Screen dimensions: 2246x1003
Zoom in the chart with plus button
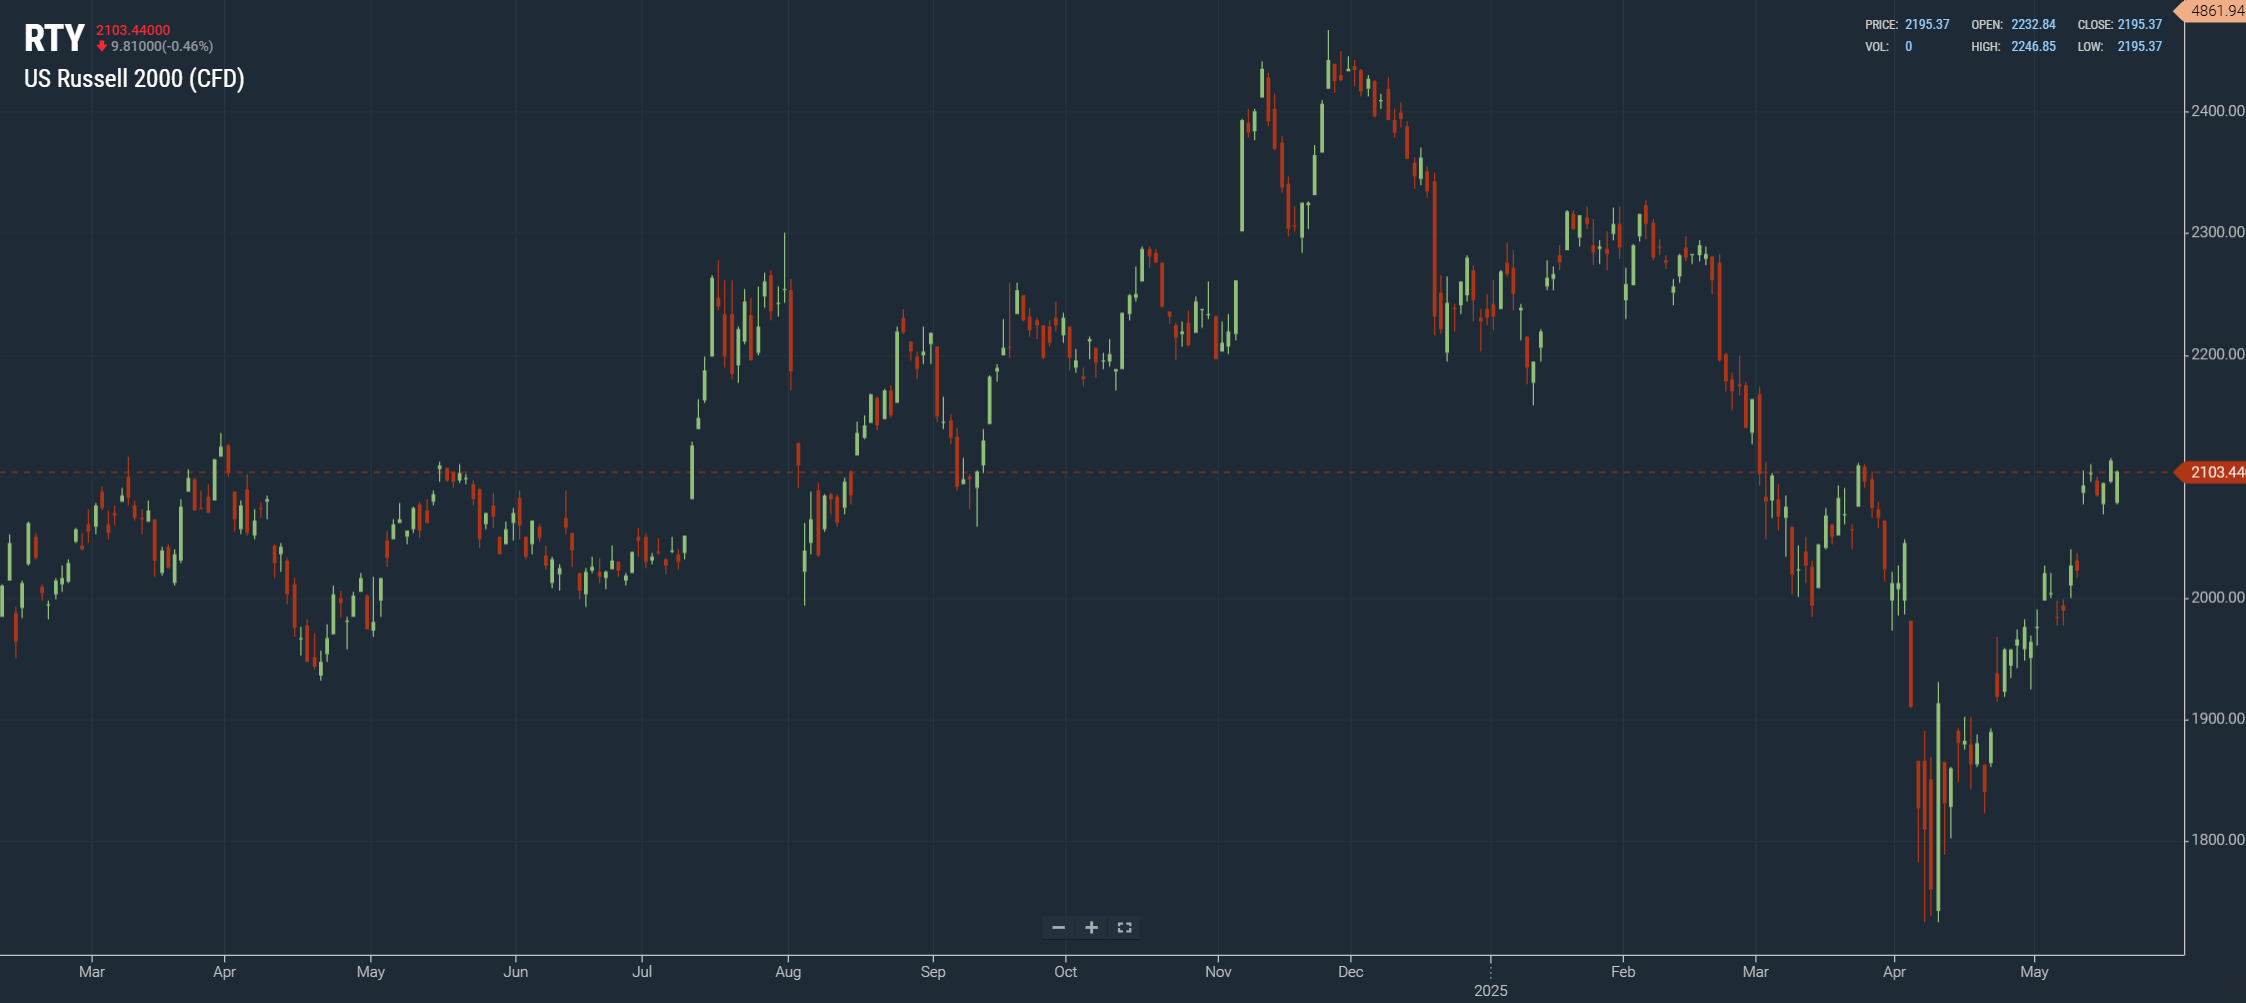tap(1091, 928)
